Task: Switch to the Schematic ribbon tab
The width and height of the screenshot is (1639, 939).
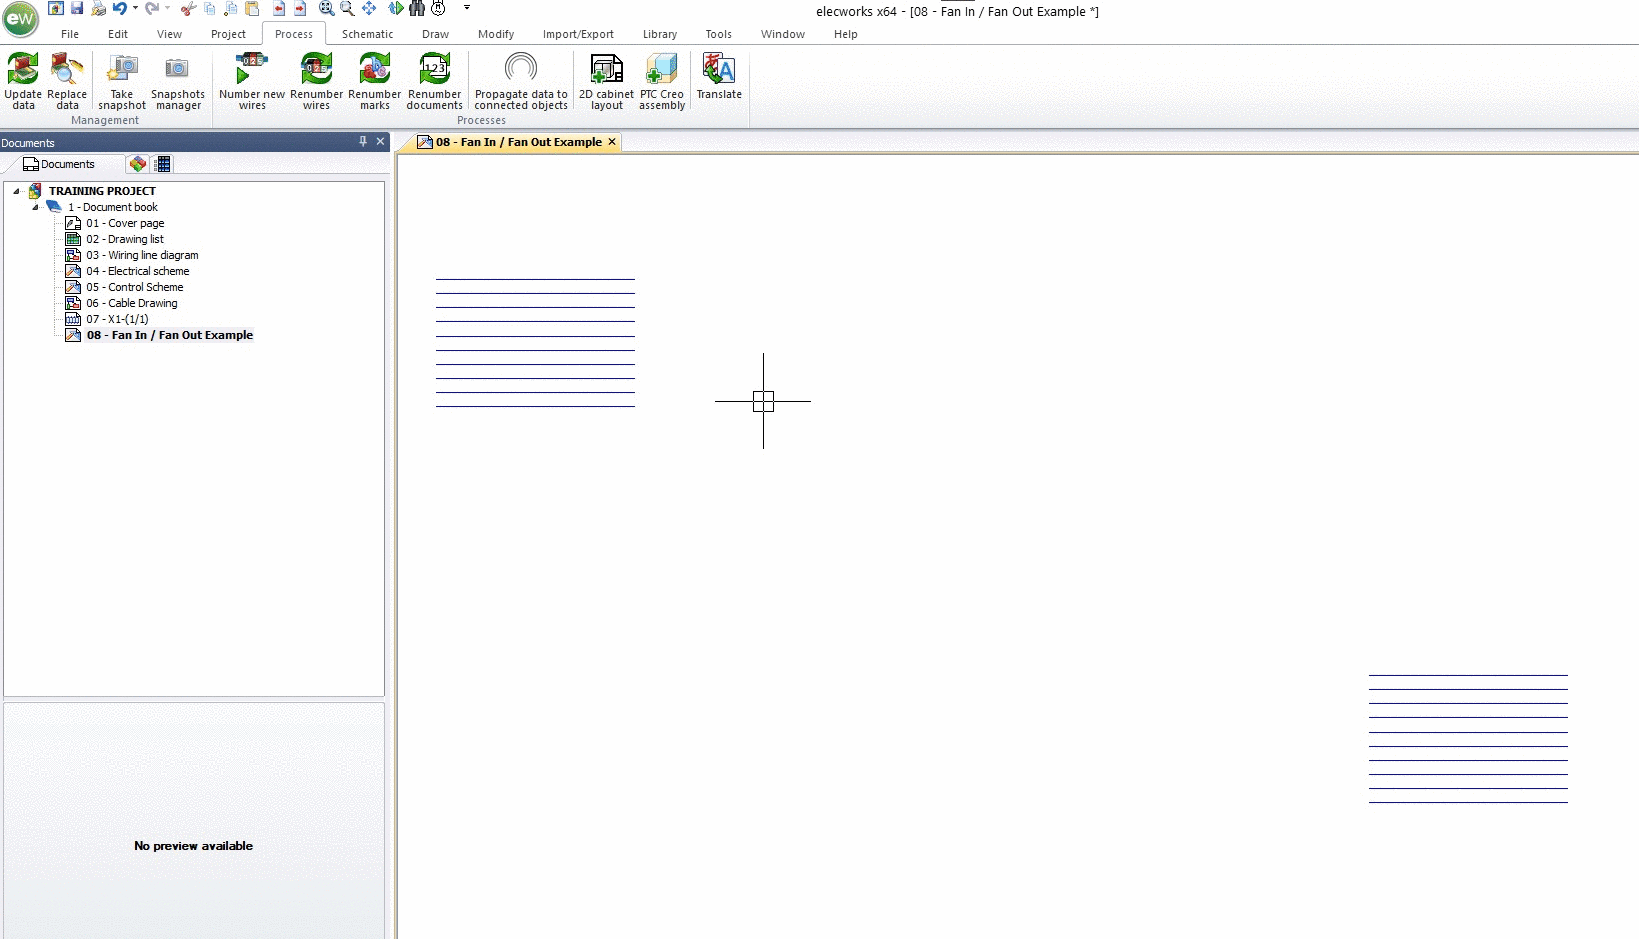Action: coord(367,34)
